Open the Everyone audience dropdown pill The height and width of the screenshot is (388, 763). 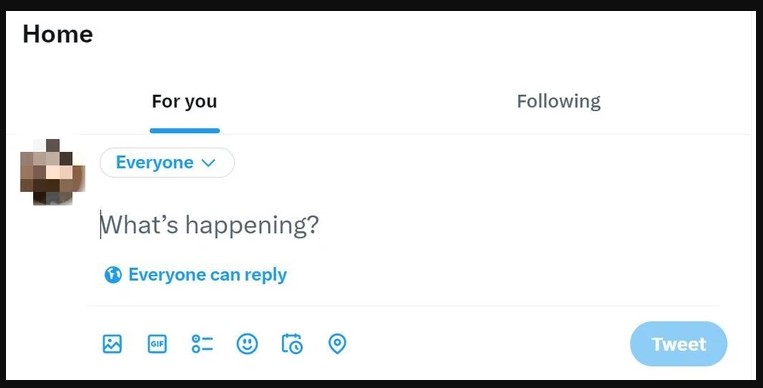click(x=167, y=163)
